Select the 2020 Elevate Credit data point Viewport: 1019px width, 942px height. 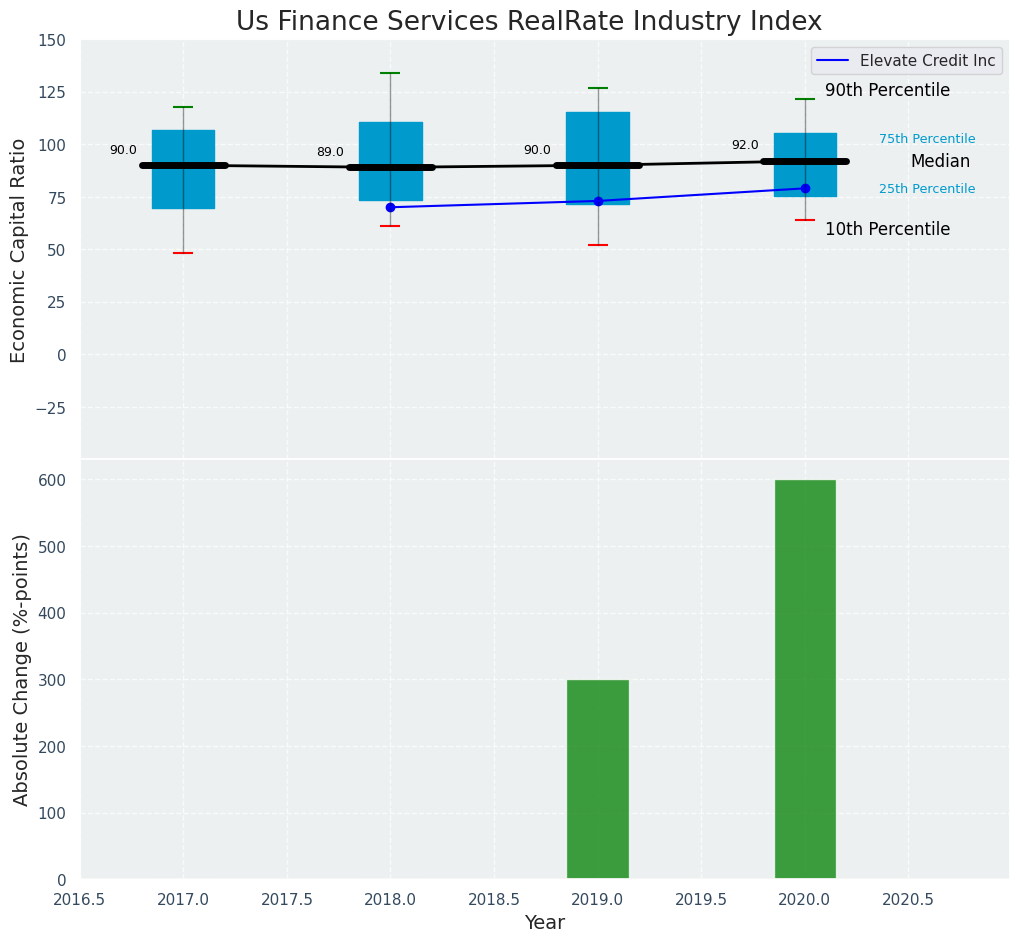point(805,188)
